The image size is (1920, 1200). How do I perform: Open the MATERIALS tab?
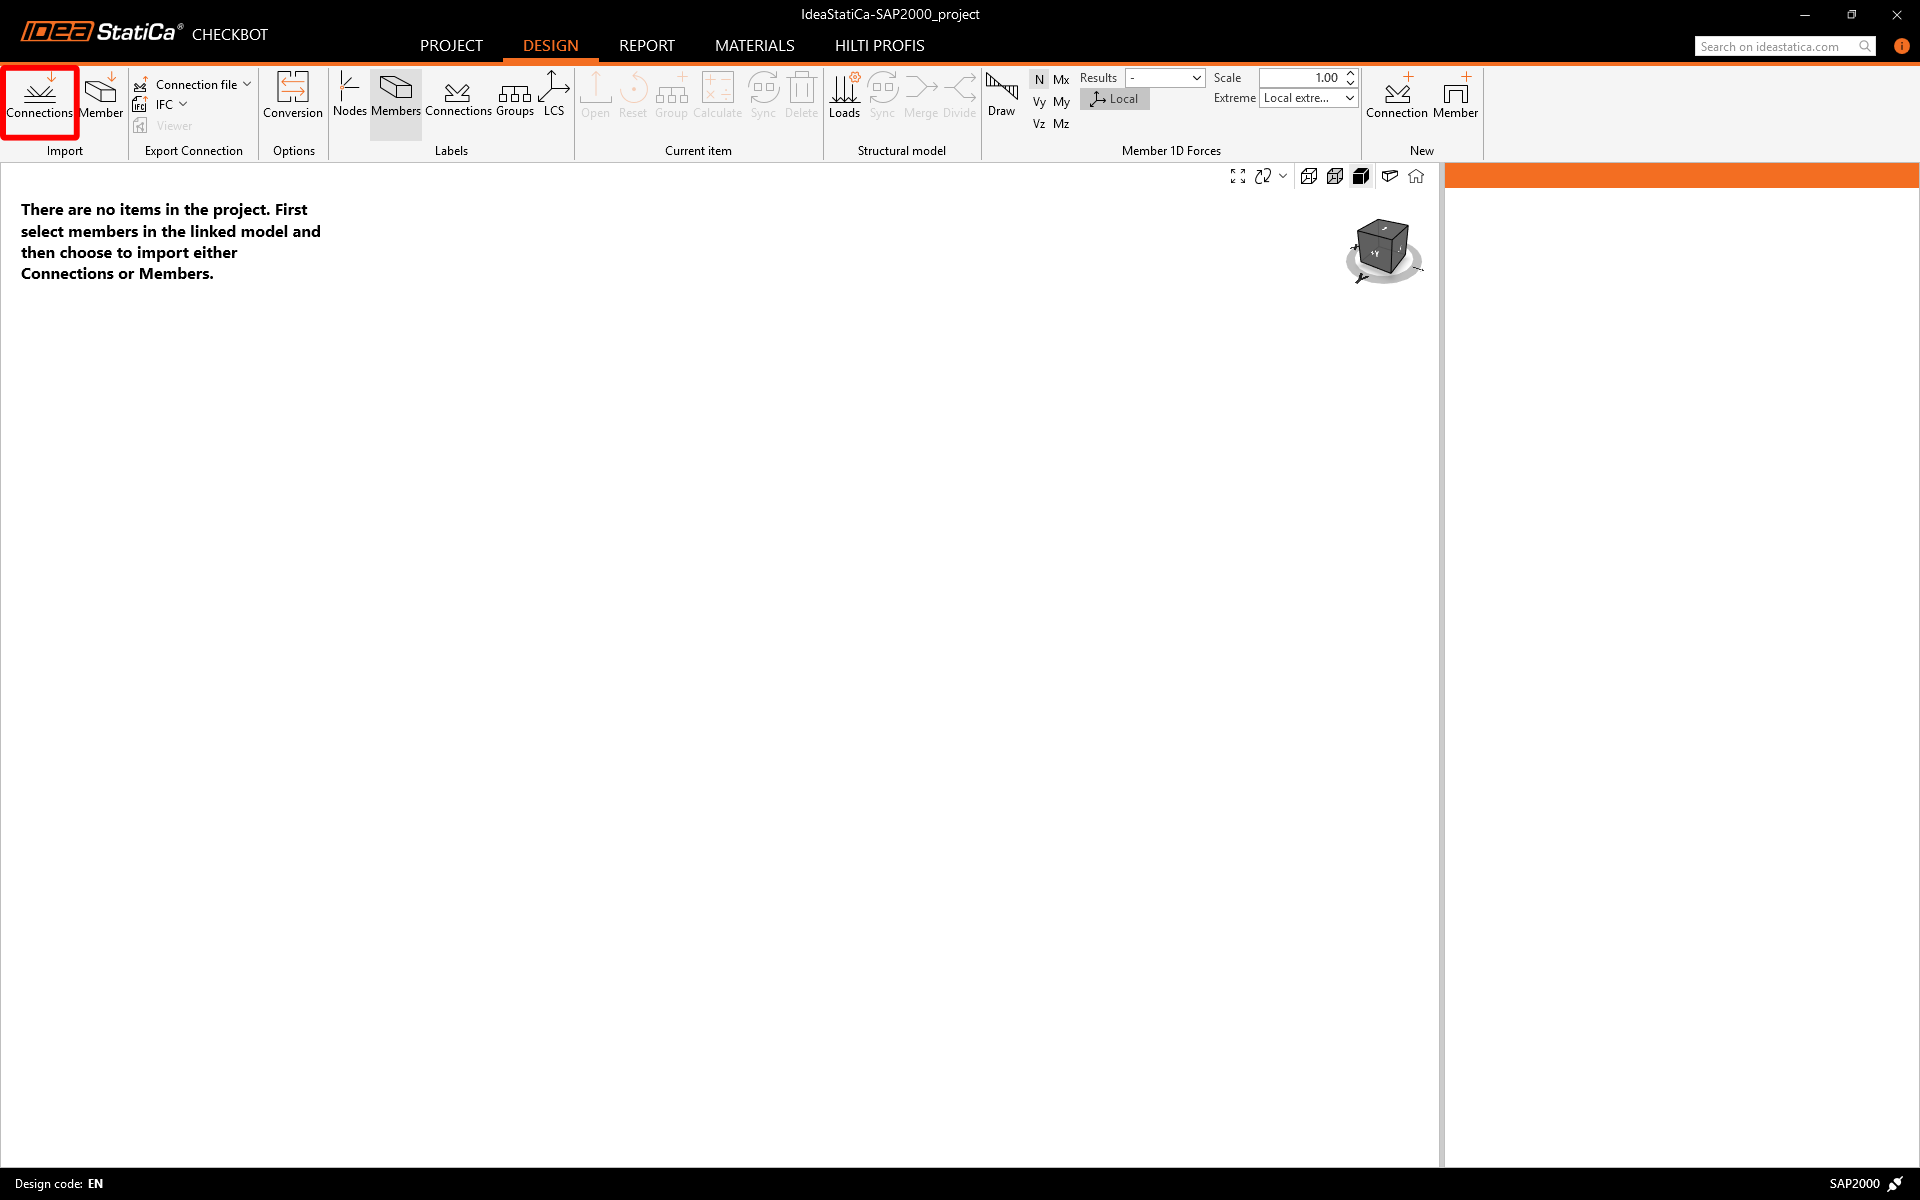[754, 46]
